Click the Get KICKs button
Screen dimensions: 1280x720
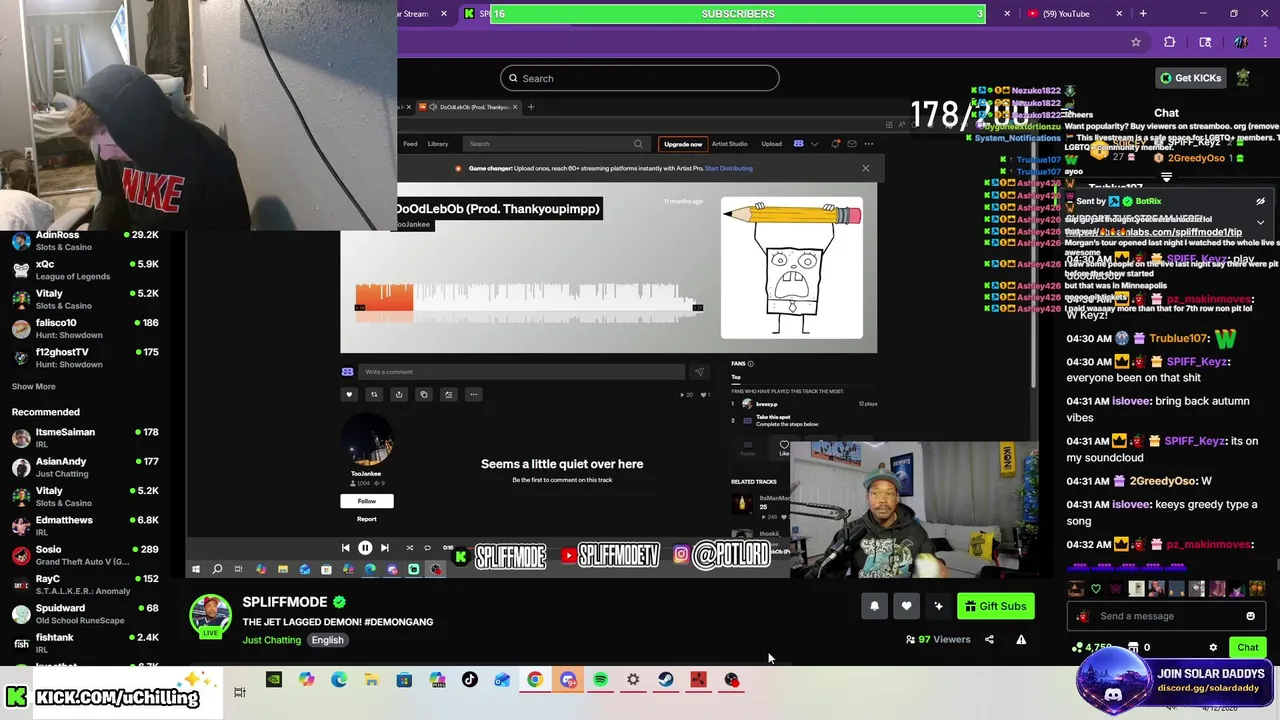click(x=1190, y=78)
